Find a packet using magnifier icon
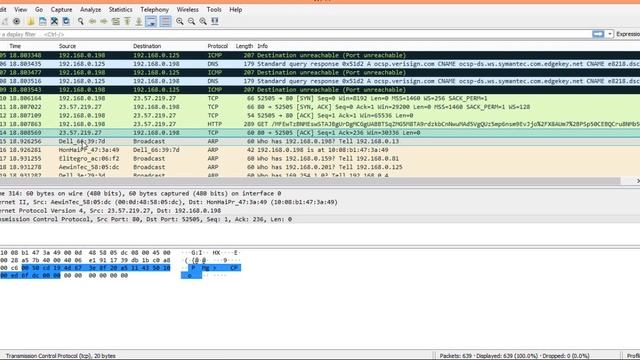 click(x=81, y=21)
